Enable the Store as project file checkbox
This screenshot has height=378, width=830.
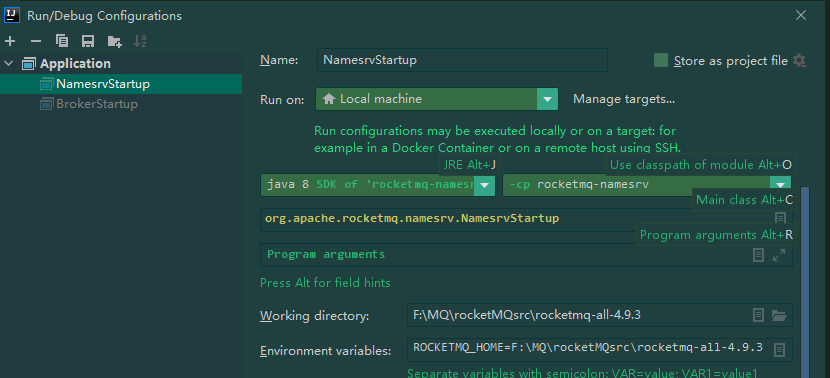pos(661,60)
